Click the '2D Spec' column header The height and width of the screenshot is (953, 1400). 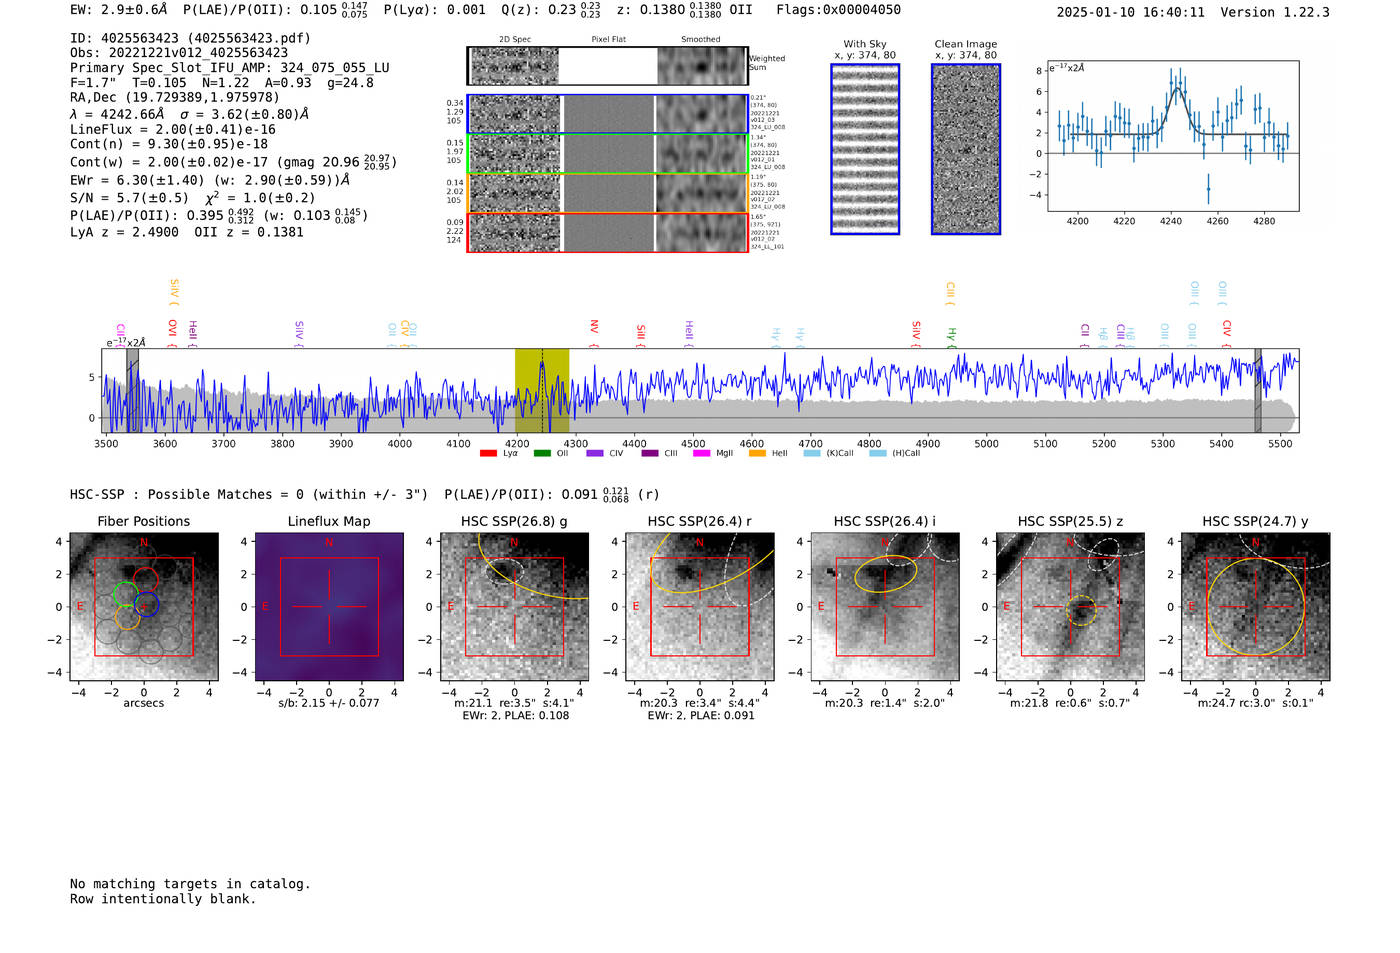tap(515, 40)
